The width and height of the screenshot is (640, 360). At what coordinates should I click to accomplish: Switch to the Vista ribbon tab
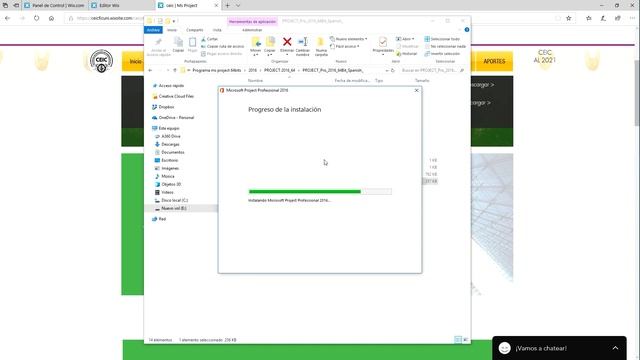click(217, 30)
